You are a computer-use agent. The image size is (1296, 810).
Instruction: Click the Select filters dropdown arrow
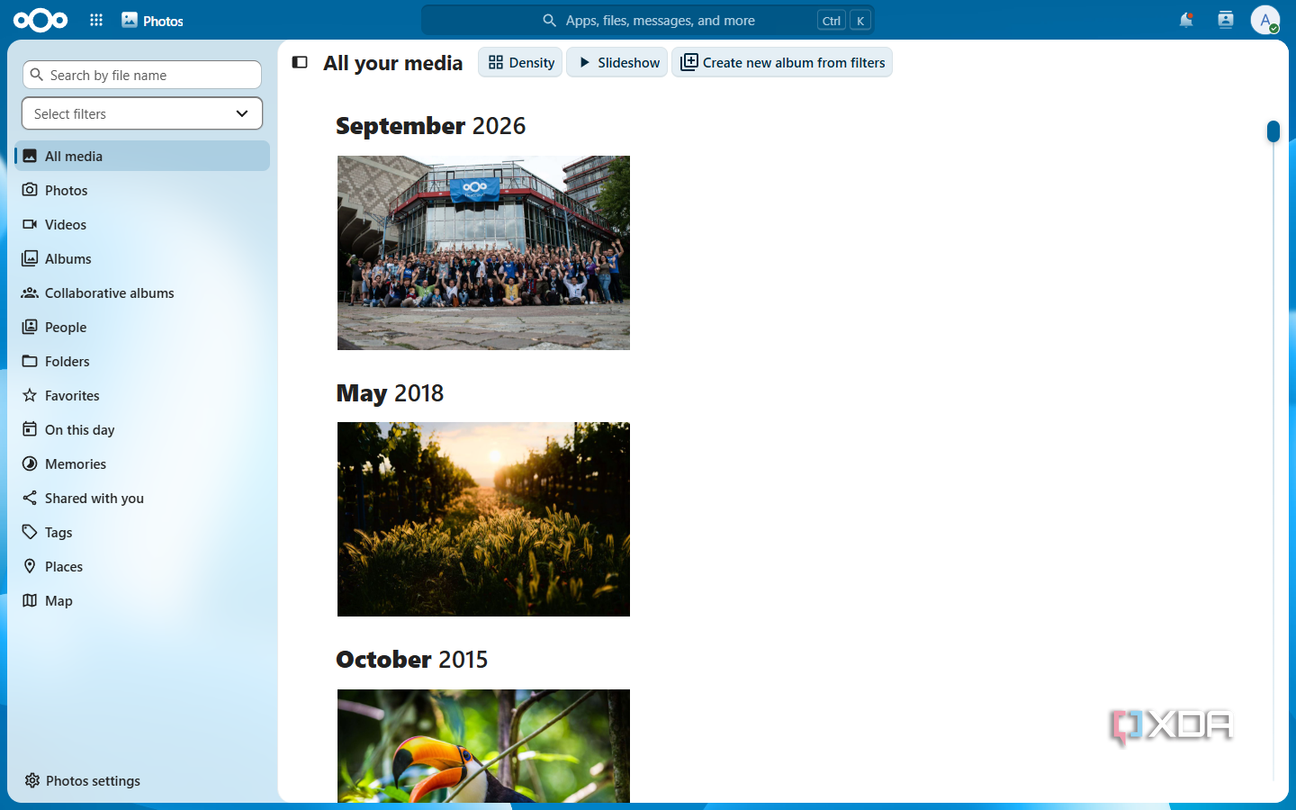tap(242, 114)
